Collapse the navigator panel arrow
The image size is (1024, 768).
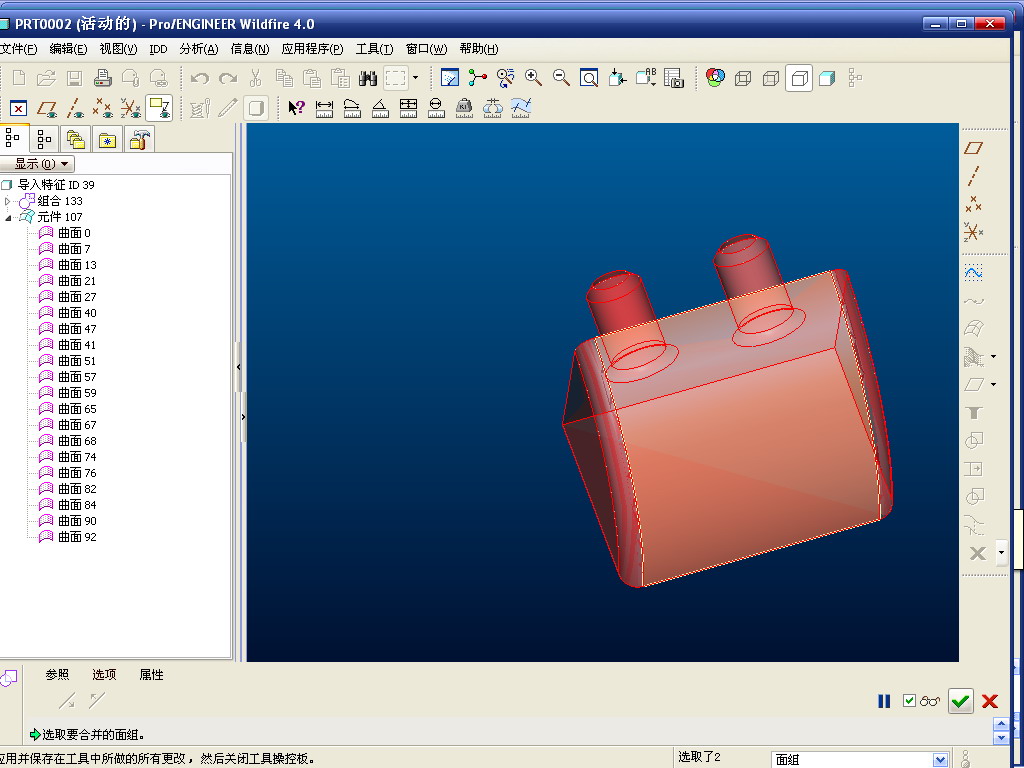tap(239, 367)
